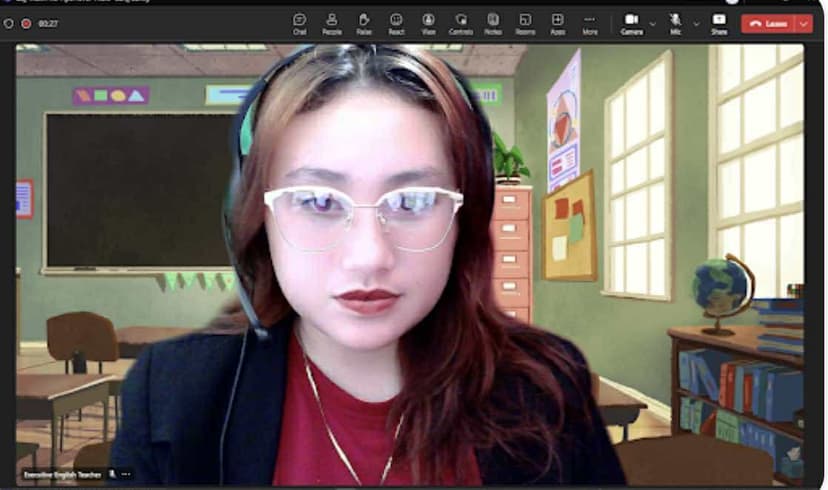Expand the Leave options dropdown arrow
828x490 pixels.
coord(803,23)
